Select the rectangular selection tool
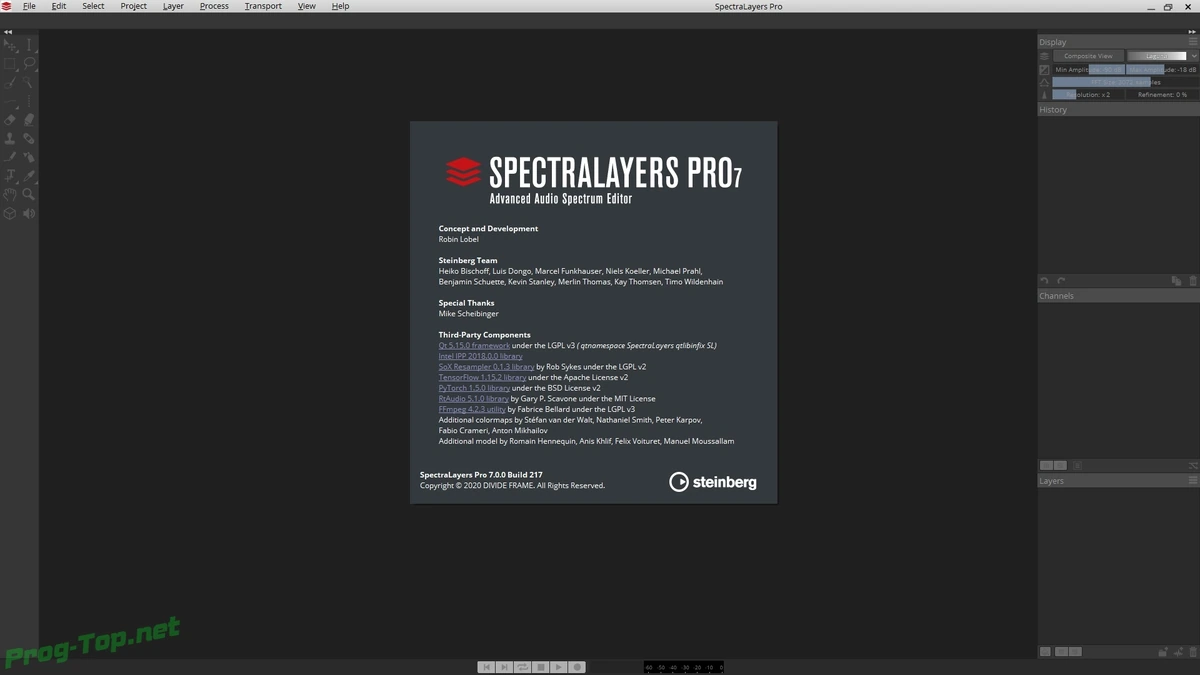Image resolution: width=1200 pixels, height=675 pixels. [10, 64]
